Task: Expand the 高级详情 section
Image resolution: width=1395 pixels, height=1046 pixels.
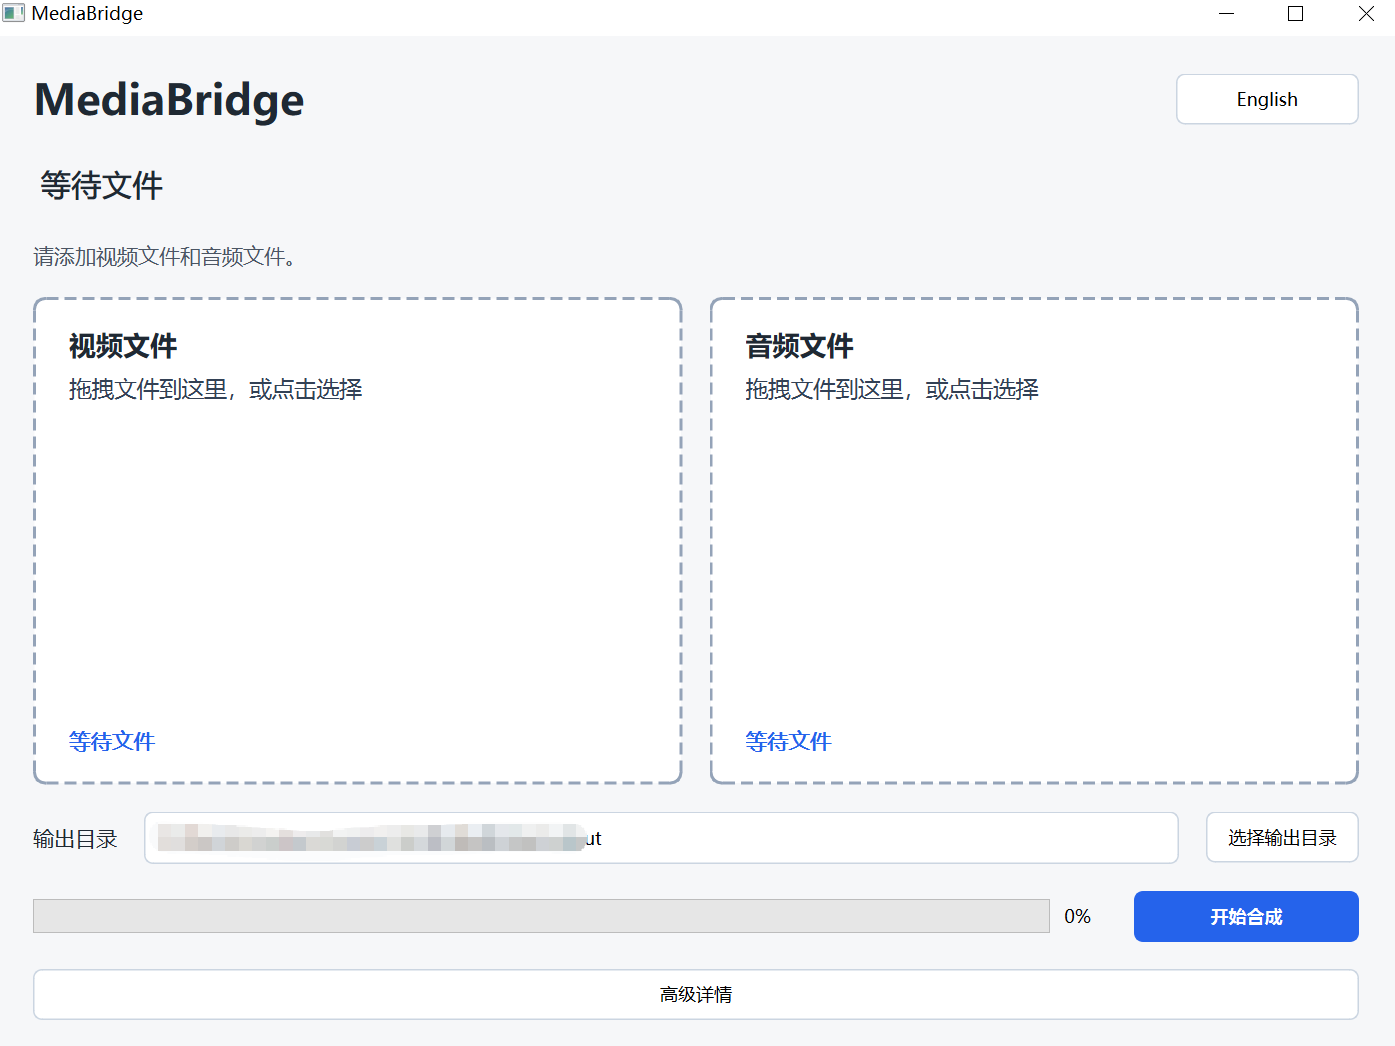Action: click(696, 994)
